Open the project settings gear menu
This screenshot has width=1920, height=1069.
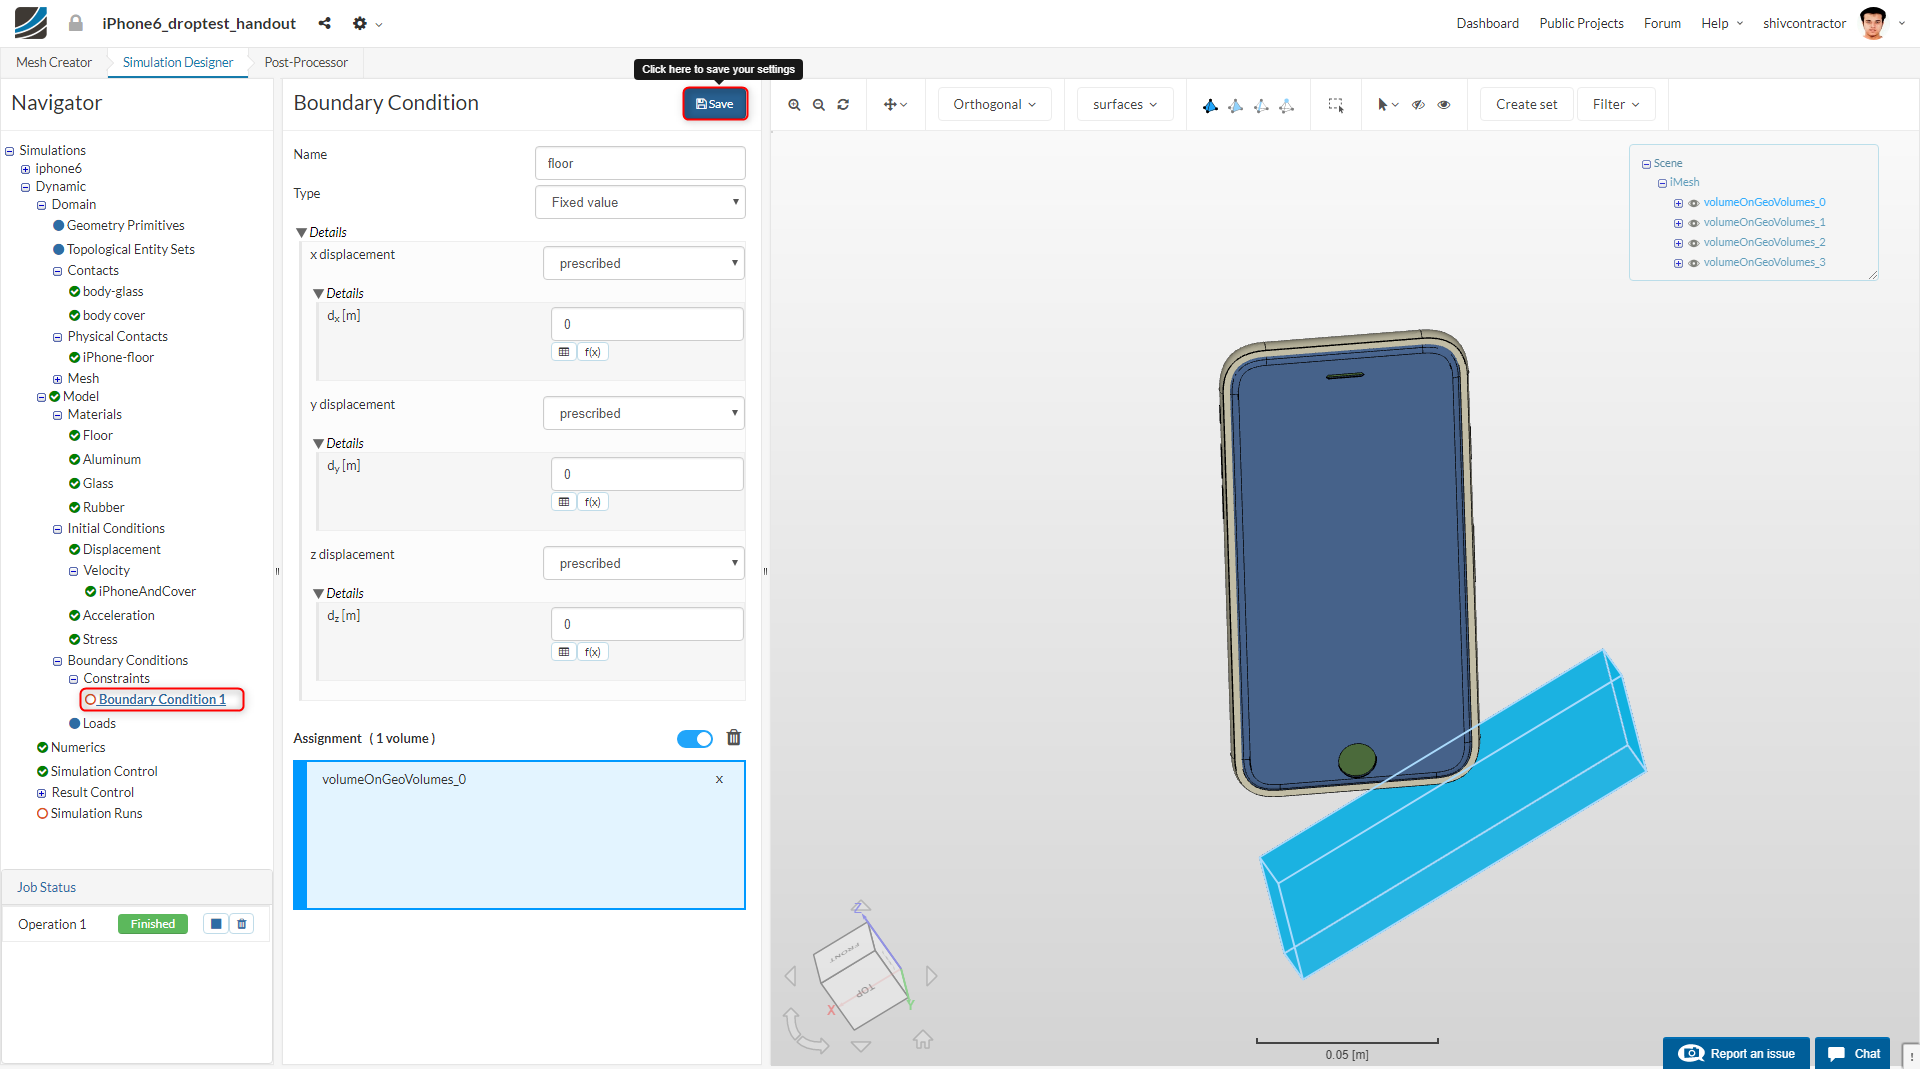coord(367,23)
